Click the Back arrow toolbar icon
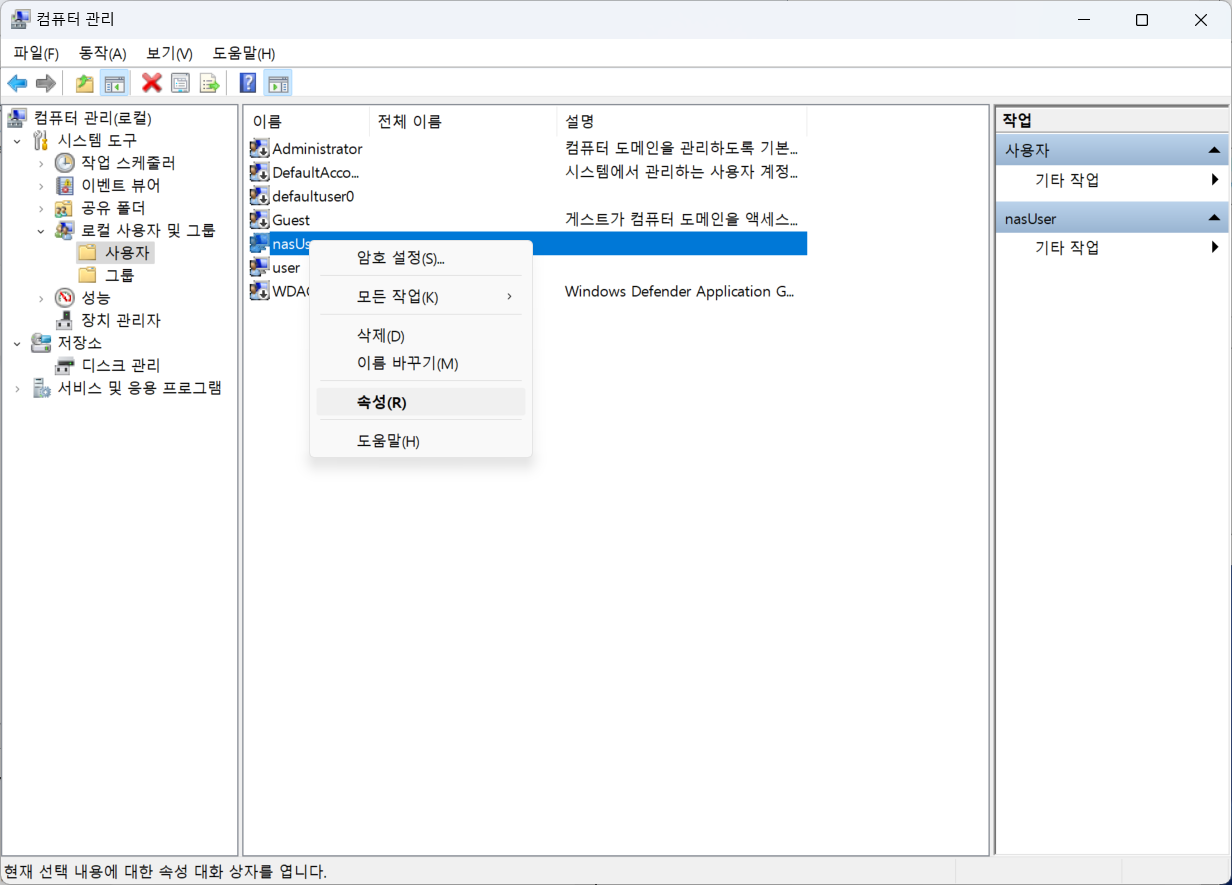Image resolution: width=1232 pixels, height=885 pixels. (17, 83)
